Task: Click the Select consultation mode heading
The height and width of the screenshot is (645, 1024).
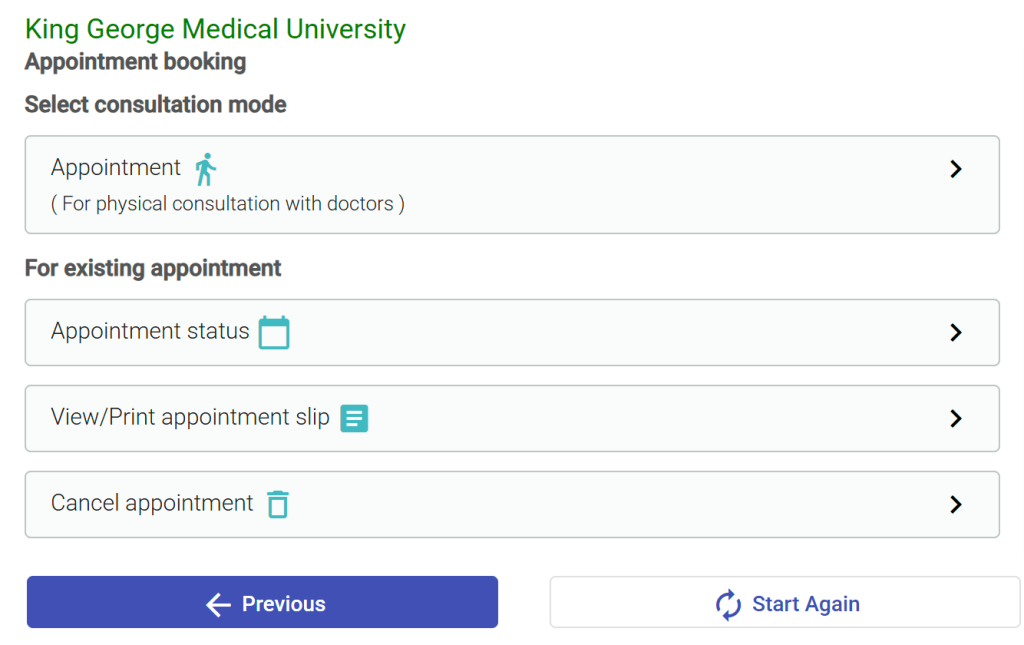Action: [x=155, y=105]
